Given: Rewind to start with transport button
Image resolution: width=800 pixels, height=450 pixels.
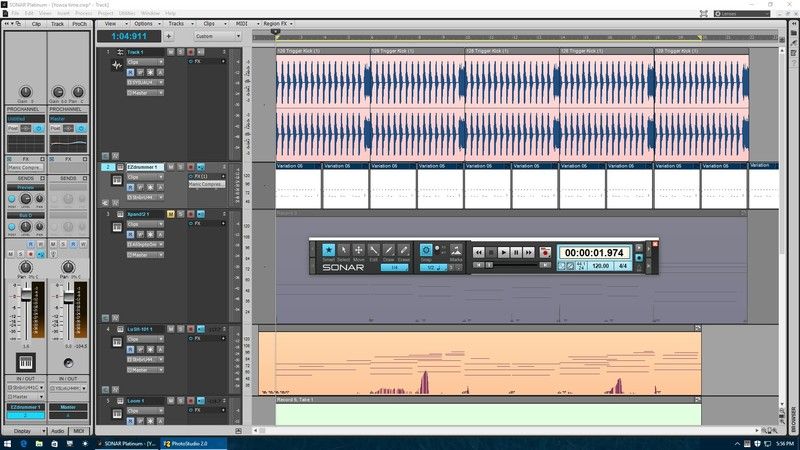Looking at the screenshot, I should click(x=480, y=253).
